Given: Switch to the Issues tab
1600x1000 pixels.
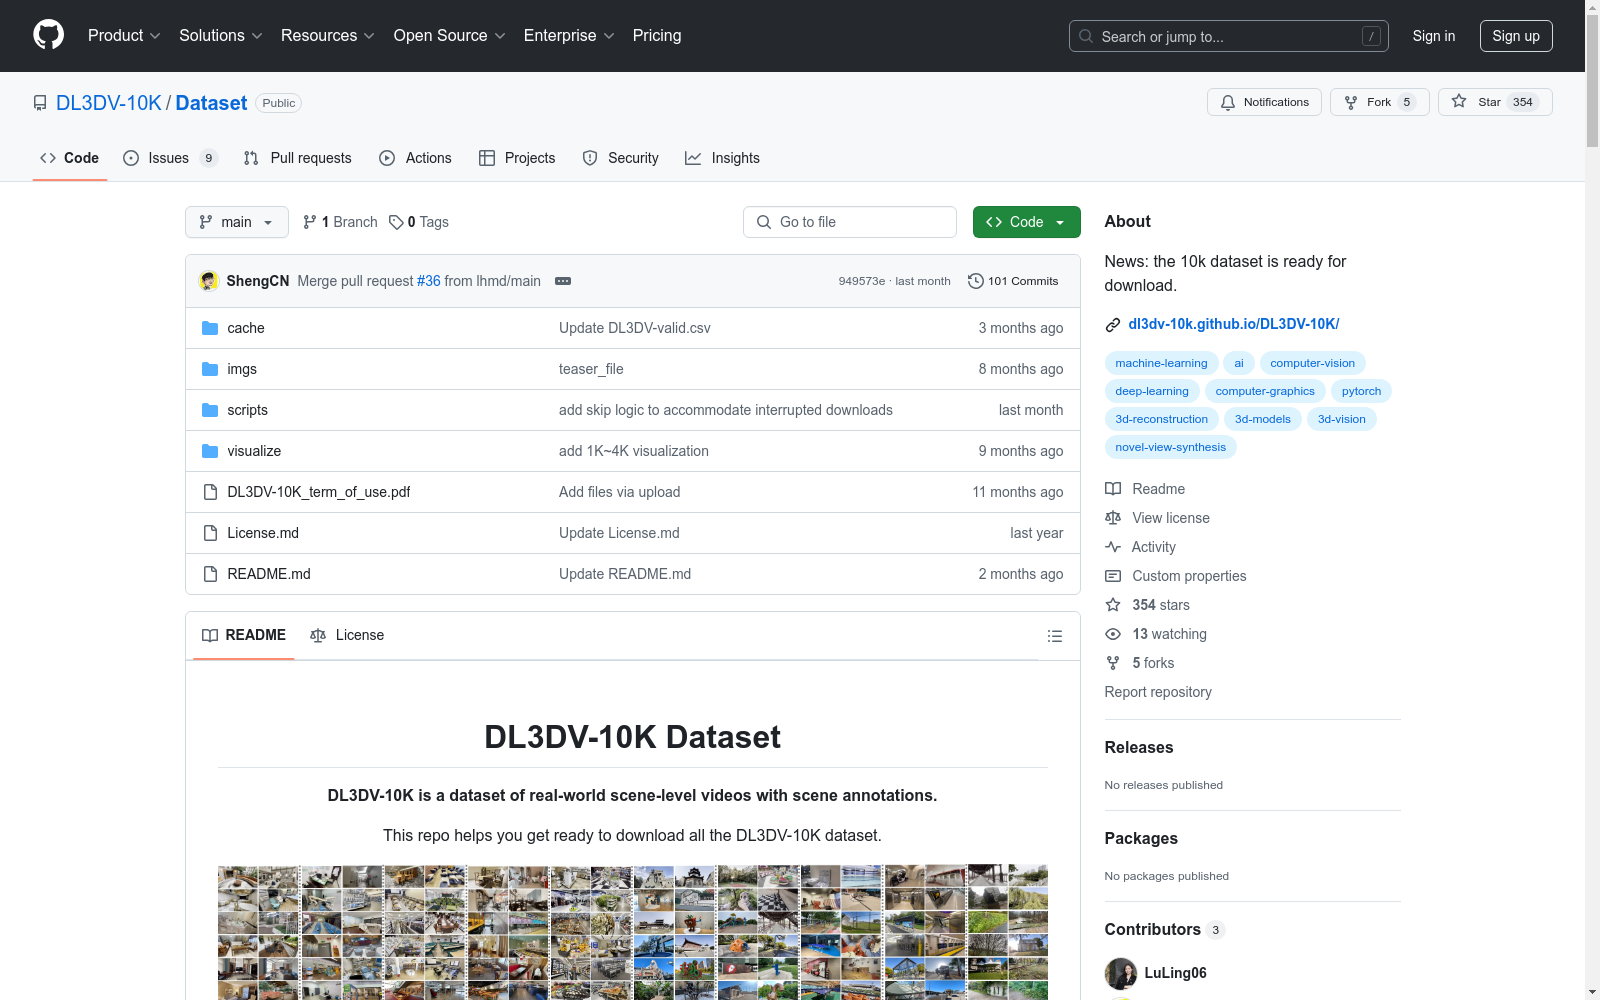Looking at the screenshot, I should (x=167, y=157).
